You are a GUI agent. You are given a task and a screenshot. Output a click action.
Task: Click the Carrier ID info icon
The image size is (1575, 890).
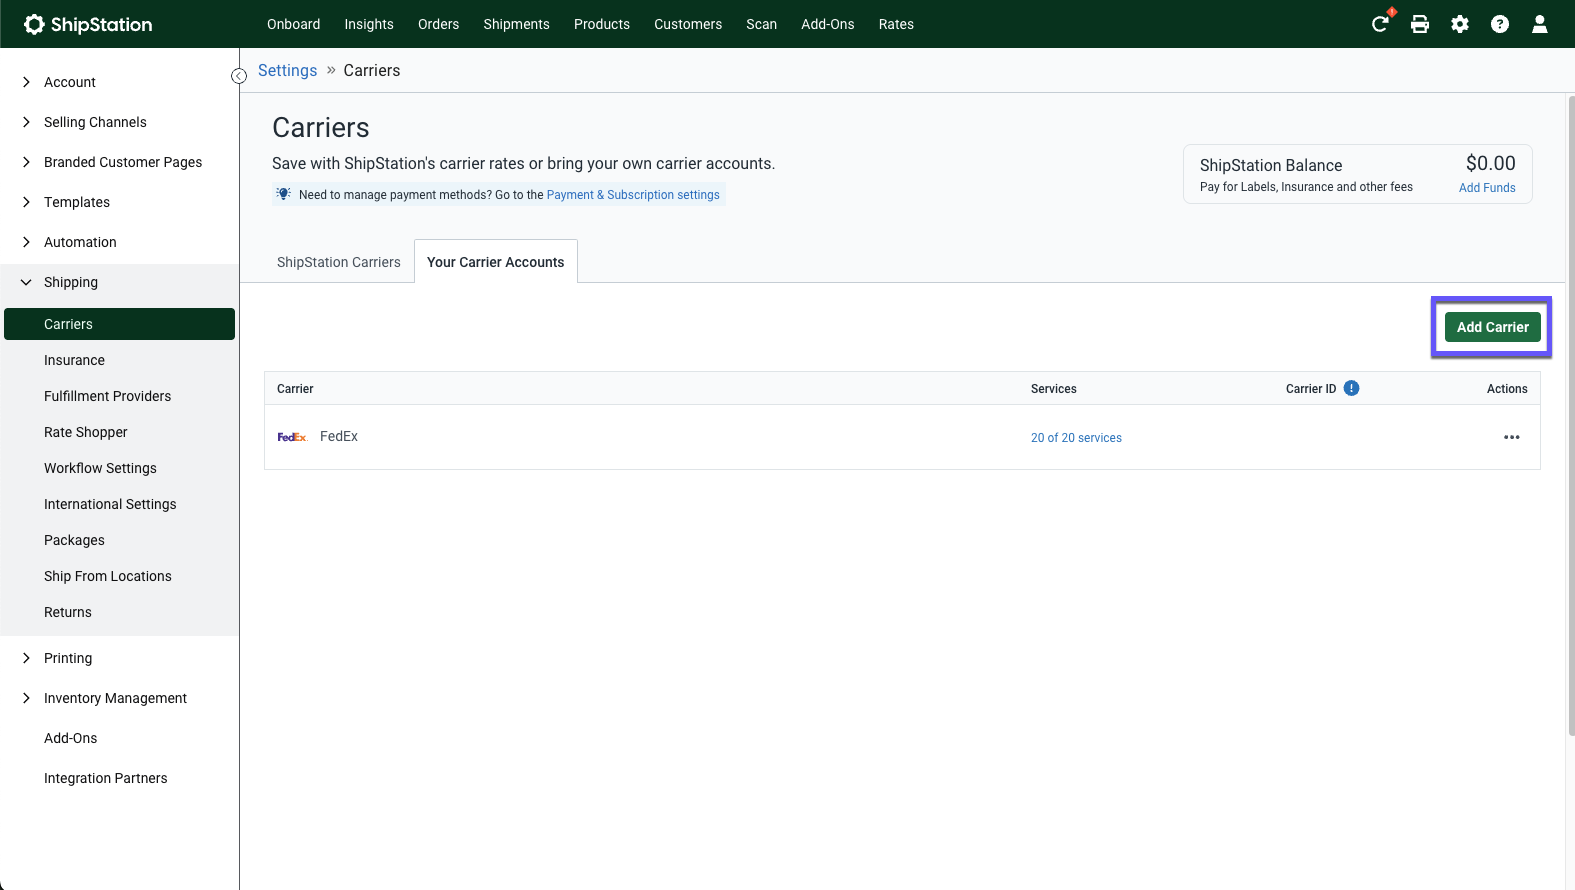pyautogui.click(x=1352, y=388)
